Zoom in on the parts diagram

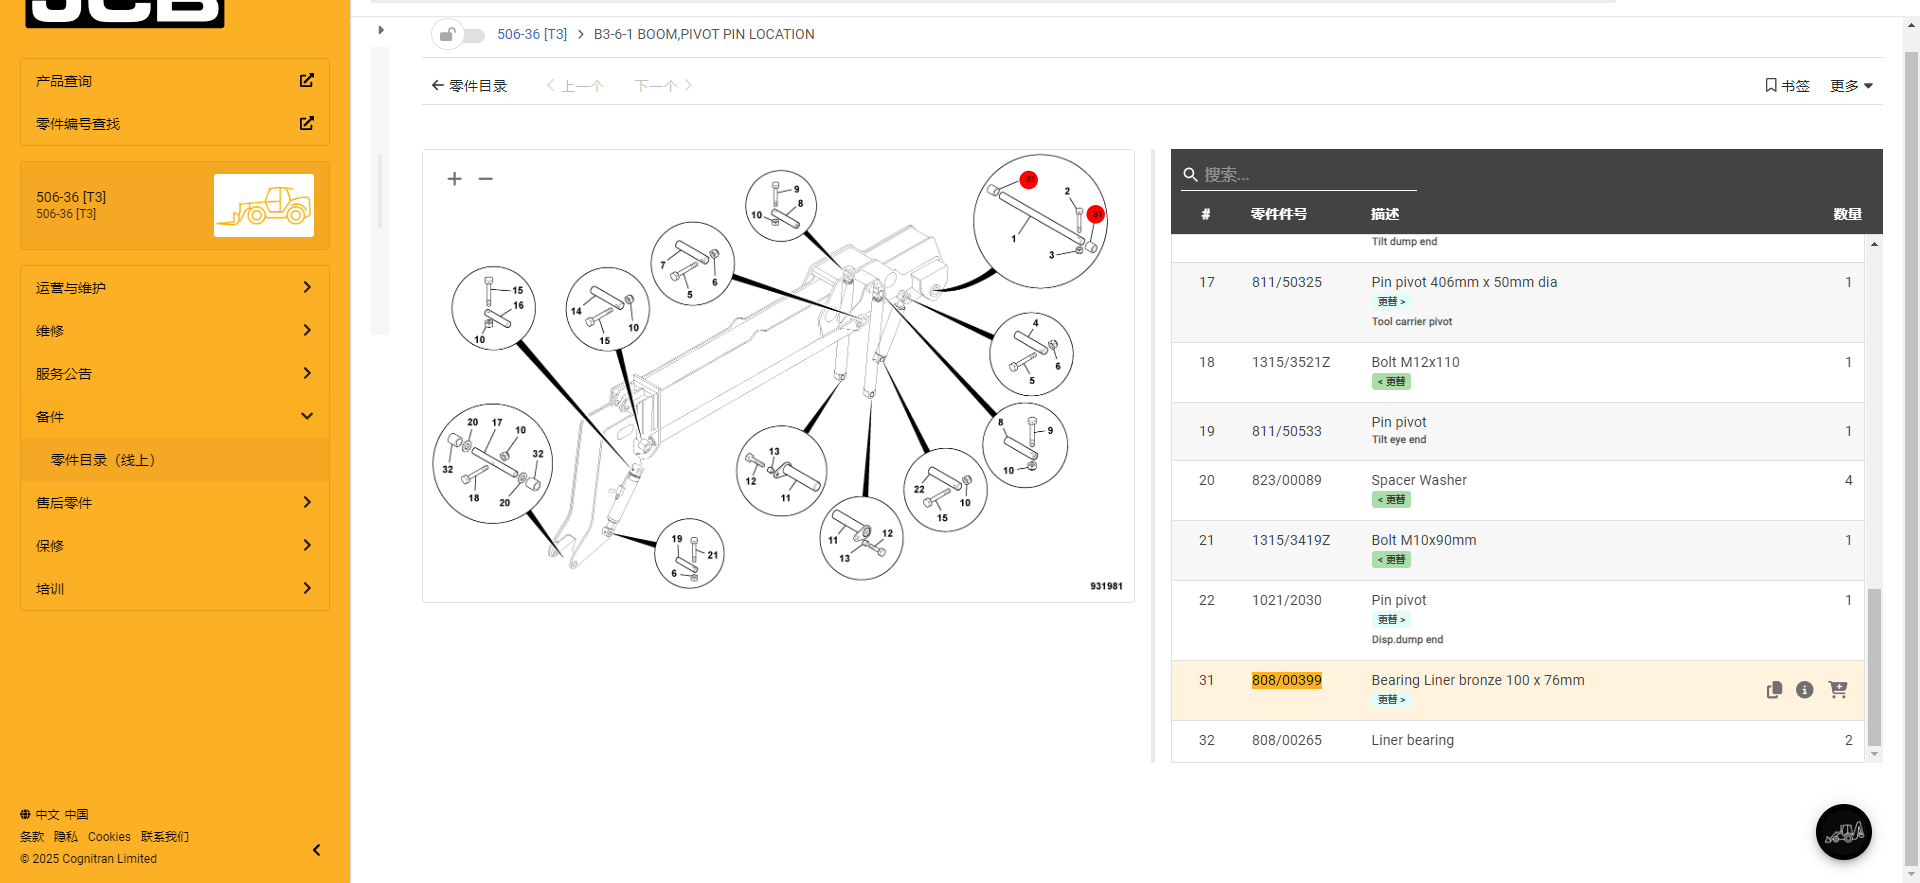pos(454,179)
